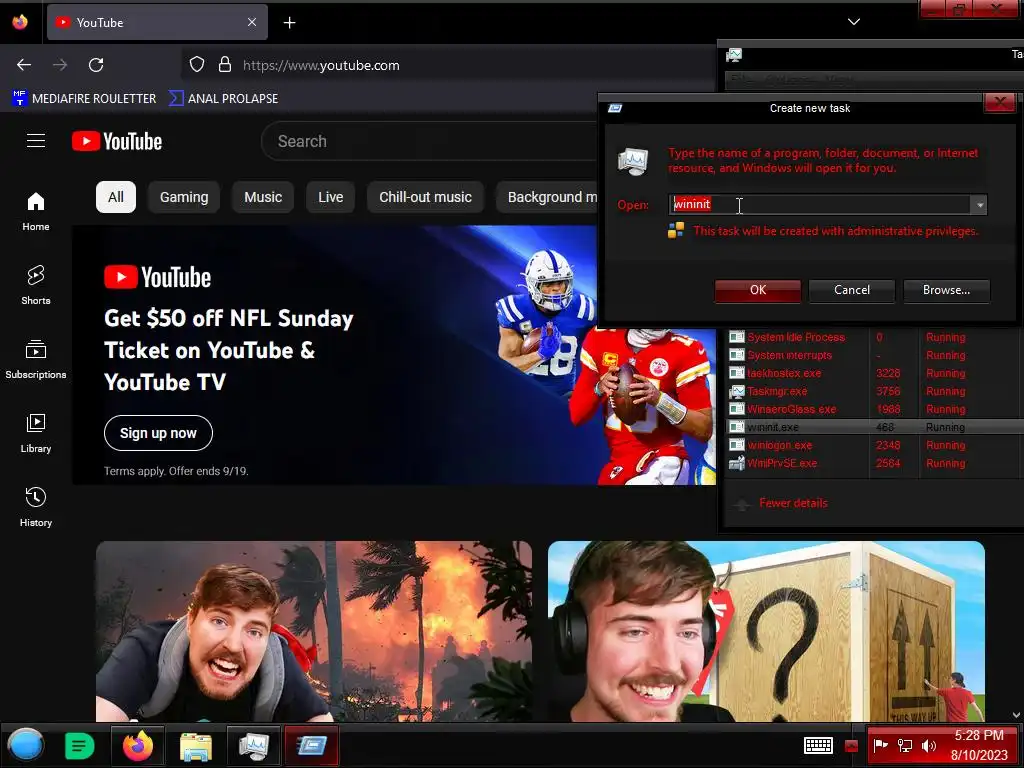Viewport: 1024px width, 768px height.
Task: Close the Create new task dialog
Action: coord(999,102)
